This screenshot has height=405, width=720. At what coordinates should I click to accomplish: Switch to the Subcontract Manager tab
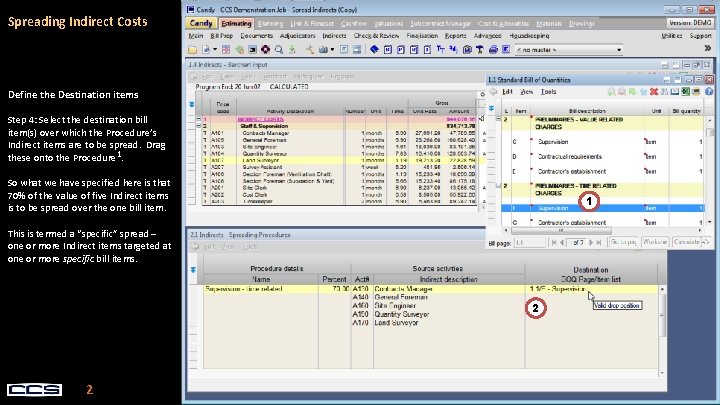pyautogui.click(x=440, y=23)
